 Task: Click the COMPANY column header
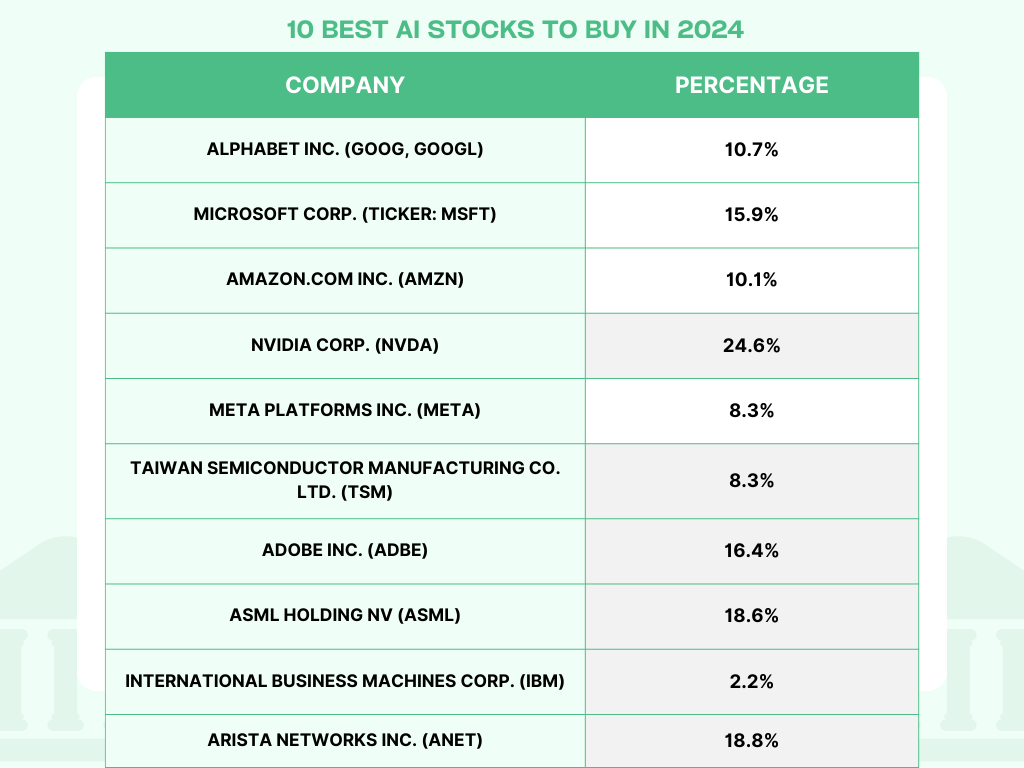click(345, 85)
